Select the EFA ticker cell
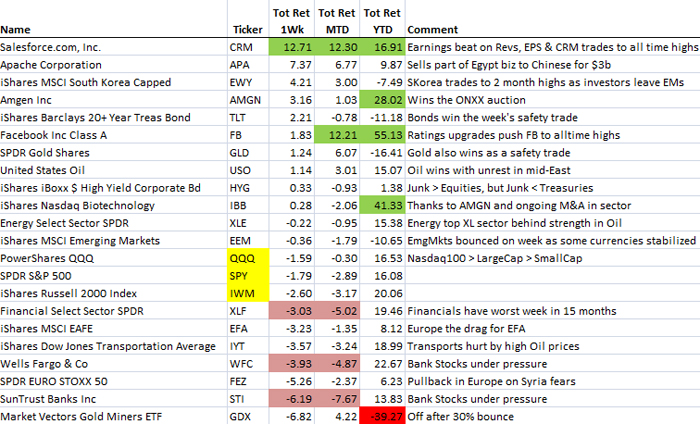 coord(248,329)
